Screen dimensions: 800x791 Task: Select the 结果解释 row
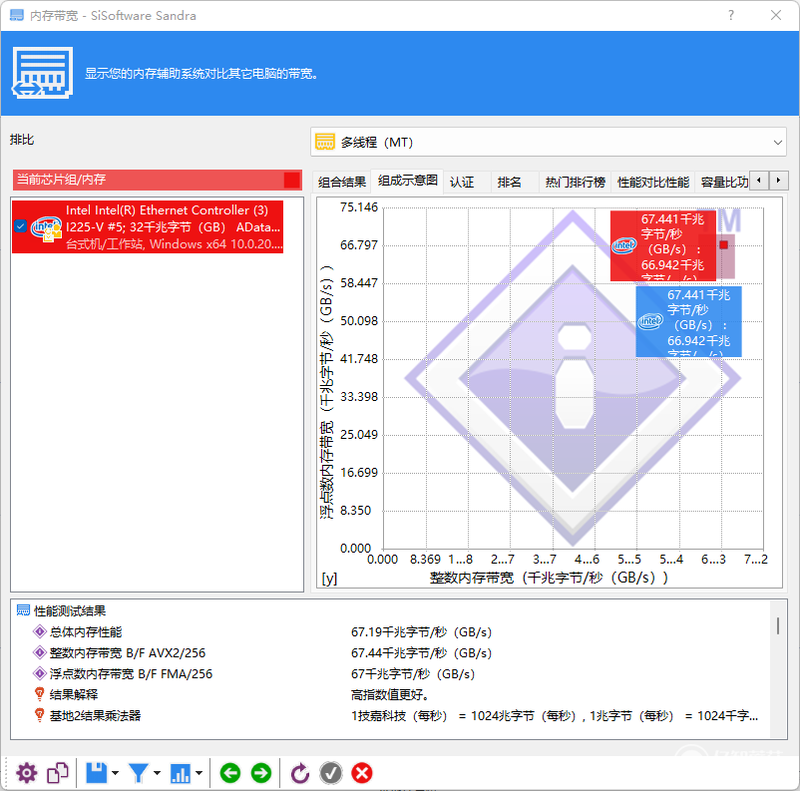[390, 694]
